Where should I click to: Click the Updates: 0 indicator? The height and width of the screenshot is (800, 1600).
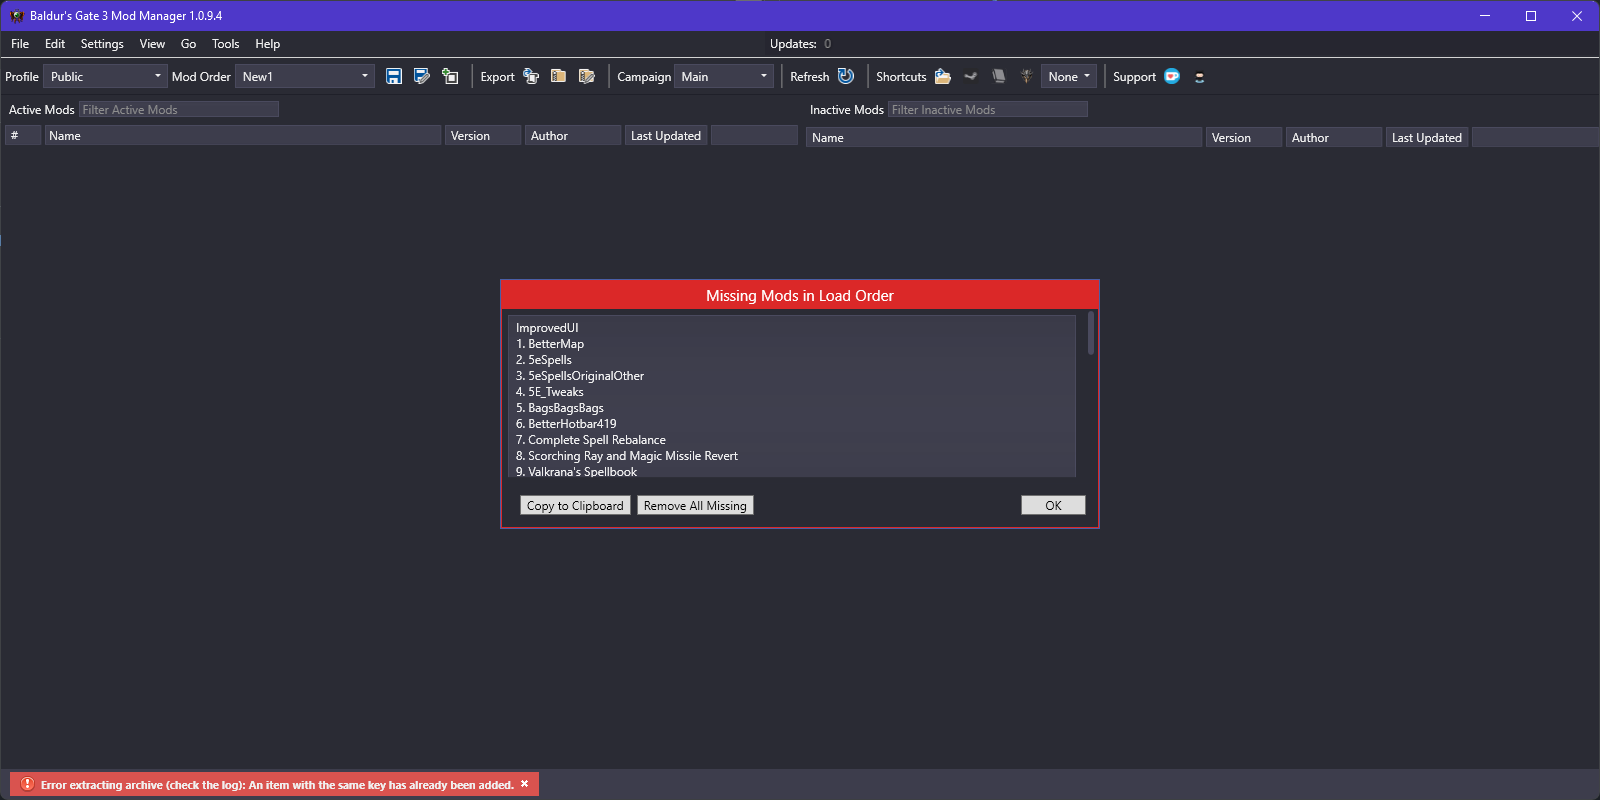(x=800, y=44)
